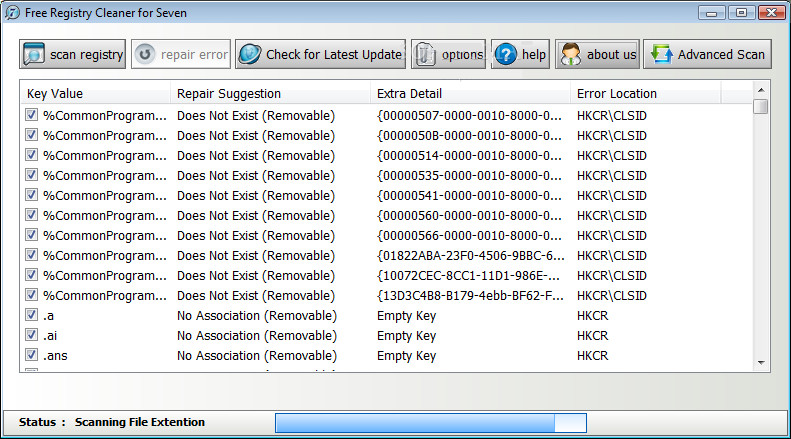Screen dimensions: 791x439
Task: Click the scanning progress bar
Action: click(x=431, y=423)
